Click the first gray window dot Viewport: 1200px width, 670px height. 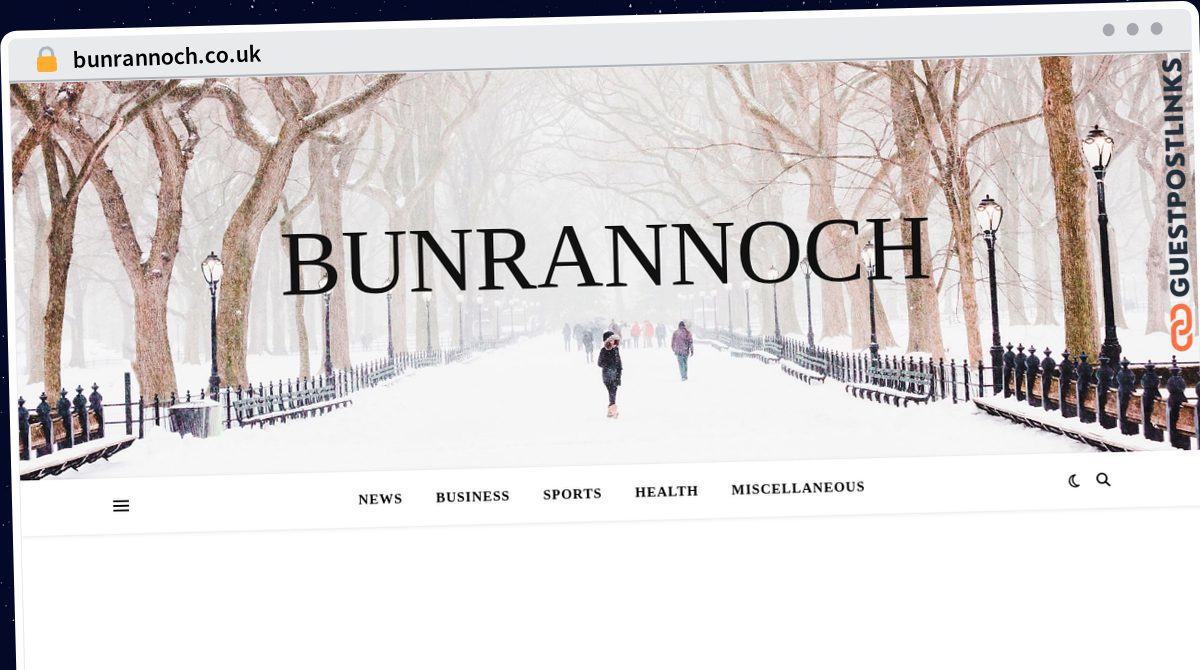tap(1108, 30)
